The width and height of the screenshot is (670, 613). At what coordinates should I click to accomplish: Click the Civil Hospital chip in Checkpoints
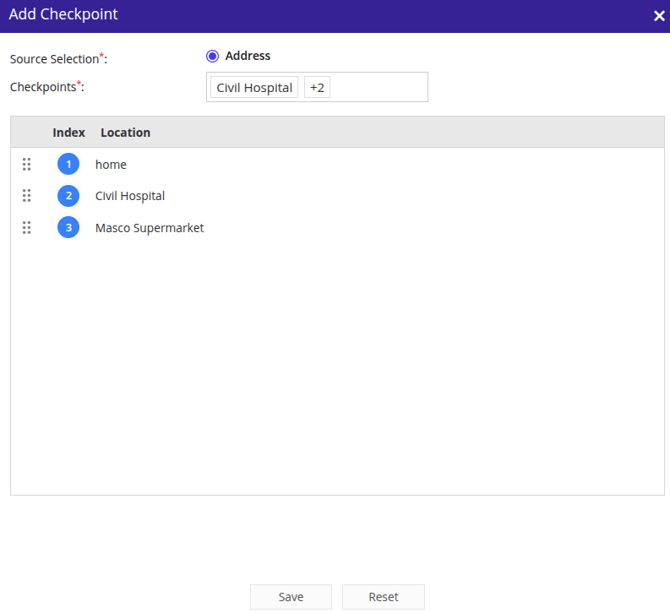coord(254,87)
